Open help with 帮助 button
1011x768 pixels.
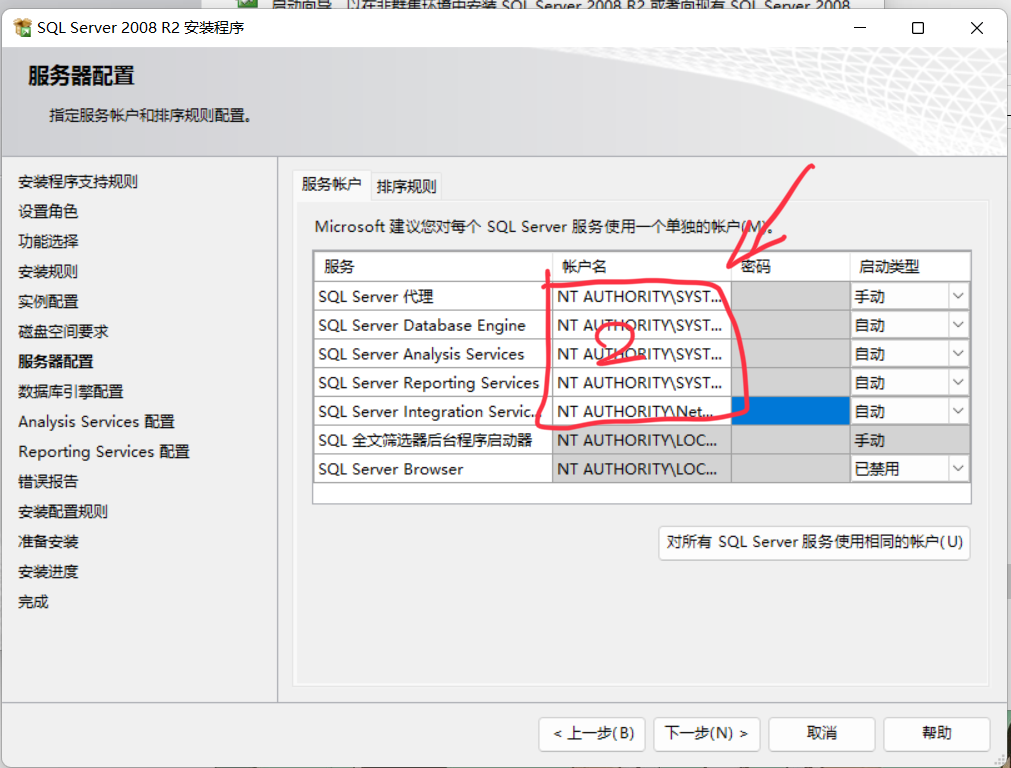(936, 734)
